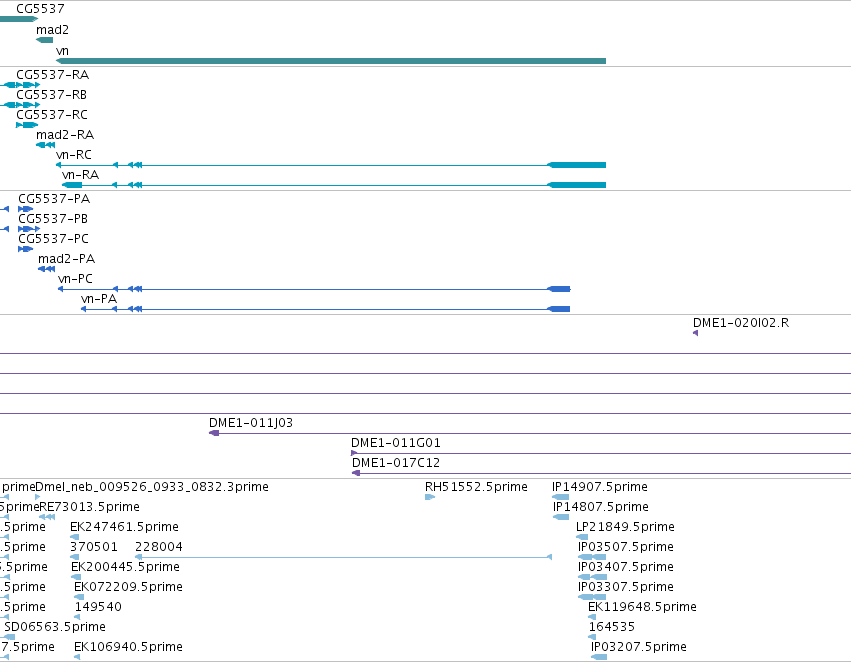Click the LP21849.5prime feature glyph
Viewport: 851px width, 662px height.
coord(582,537)
